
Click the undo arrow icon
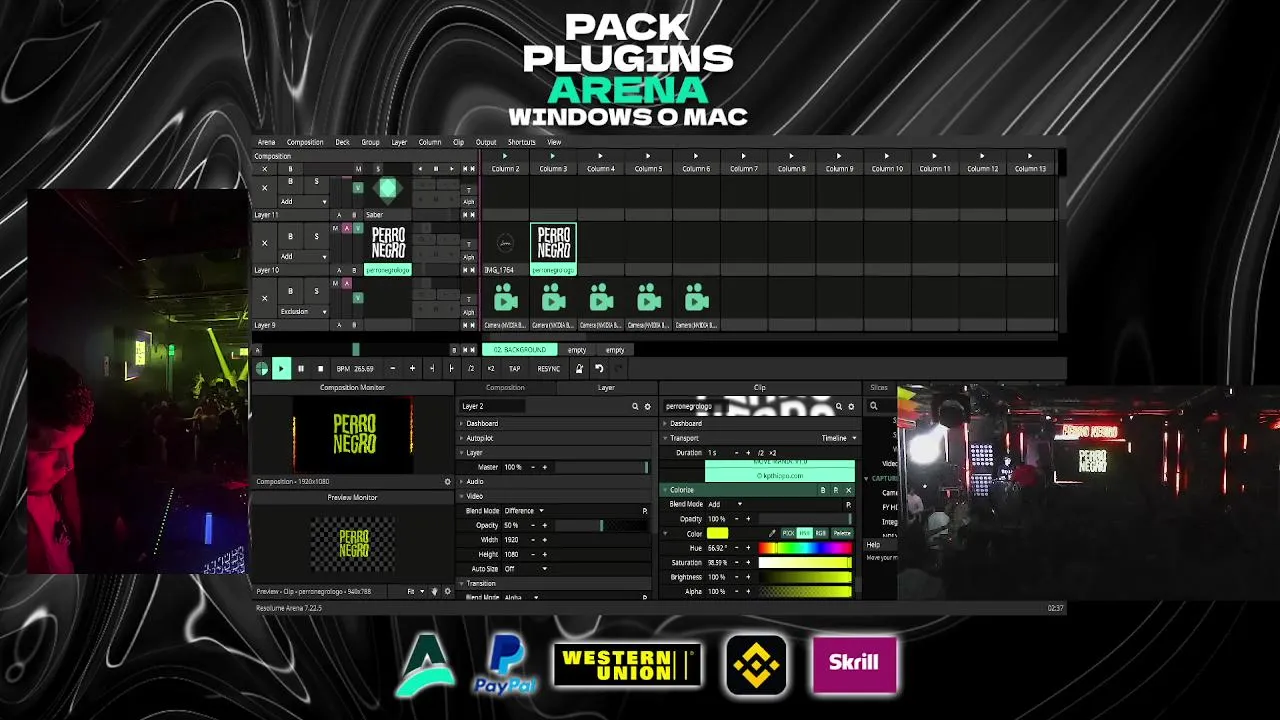click(x=599, y=369)
